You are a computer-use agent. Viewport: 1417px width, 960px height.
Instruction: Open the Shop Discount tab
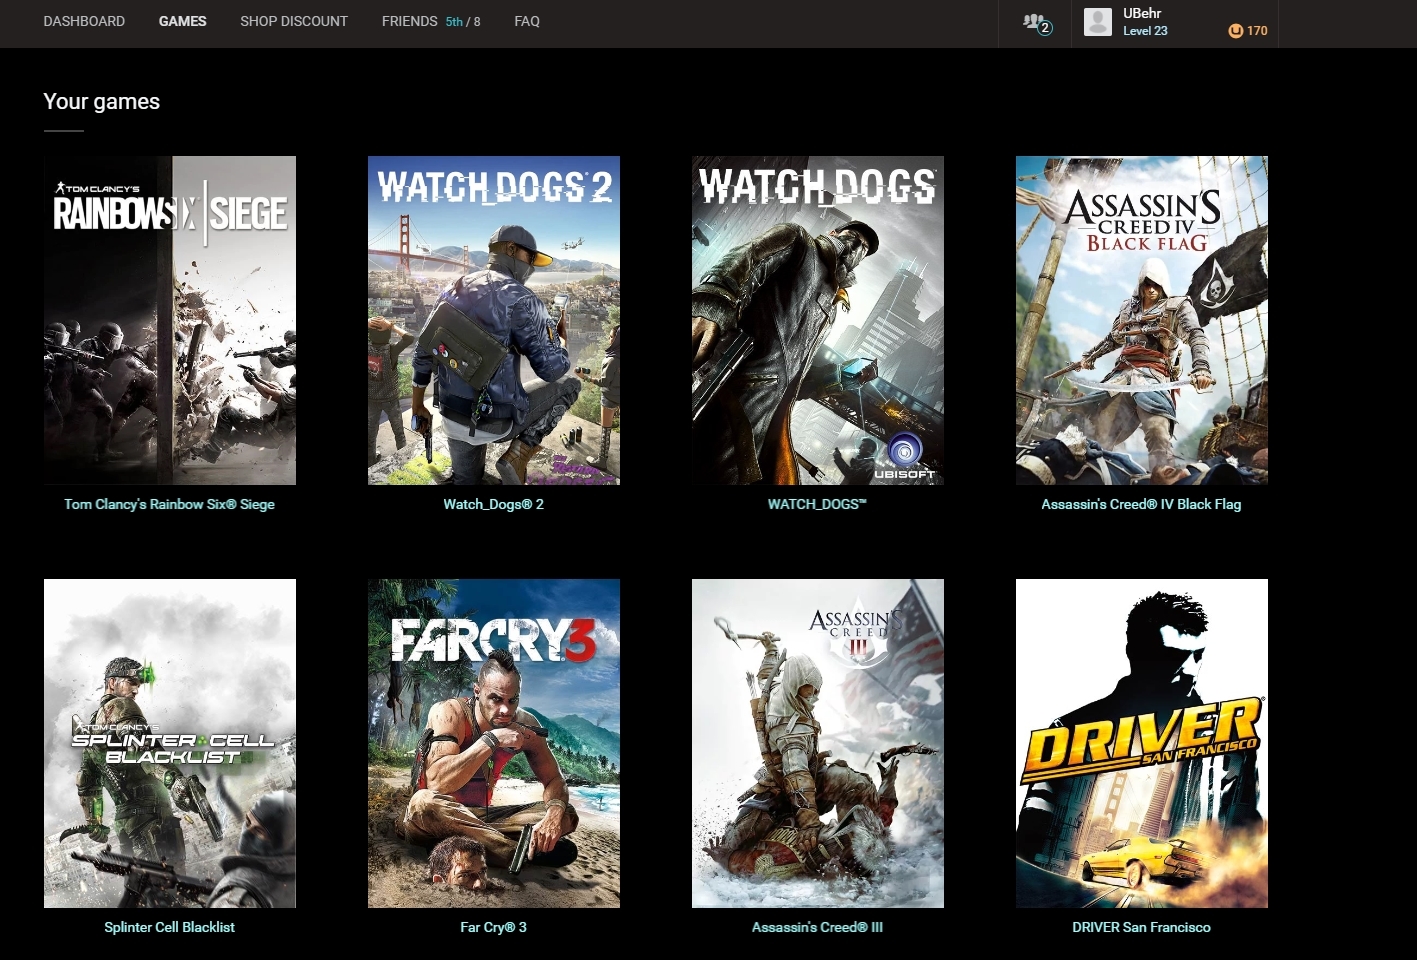click(x=294, y=21)
